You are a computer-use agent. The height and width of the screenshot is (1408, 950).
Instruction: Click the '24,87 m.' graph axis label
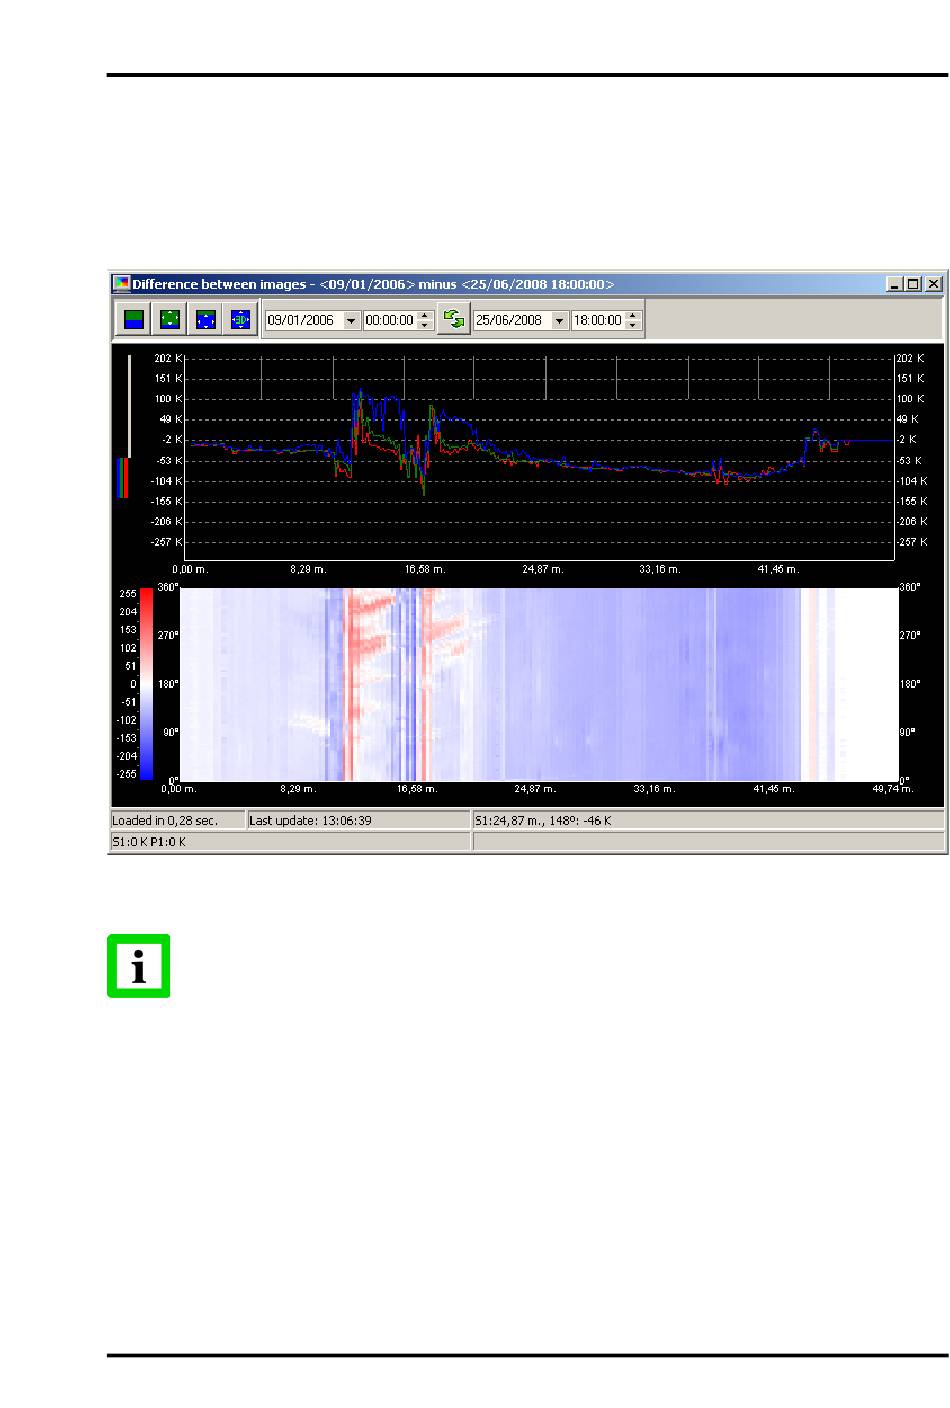pyautogui.click(x=542, y=569)
